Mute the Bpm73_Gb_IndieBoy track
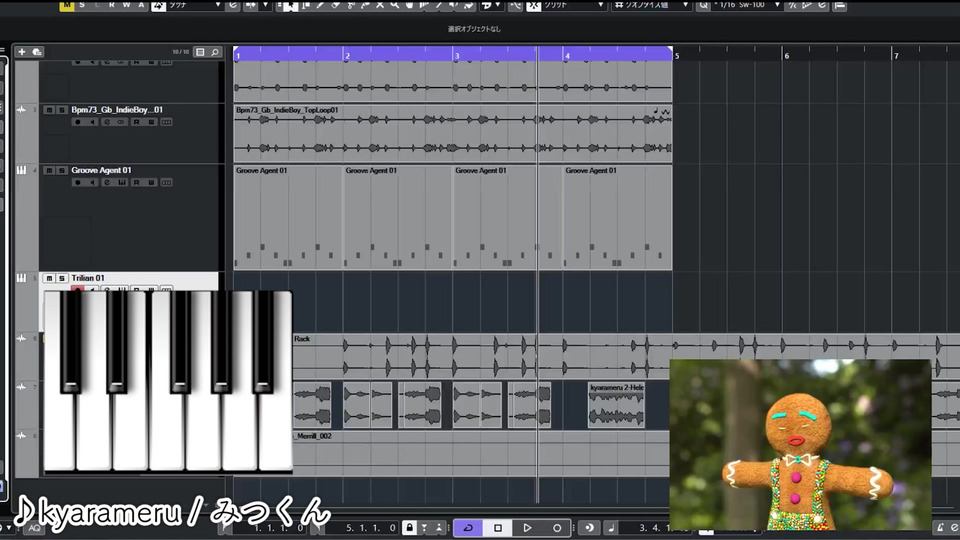 click(x=49, y=110)
